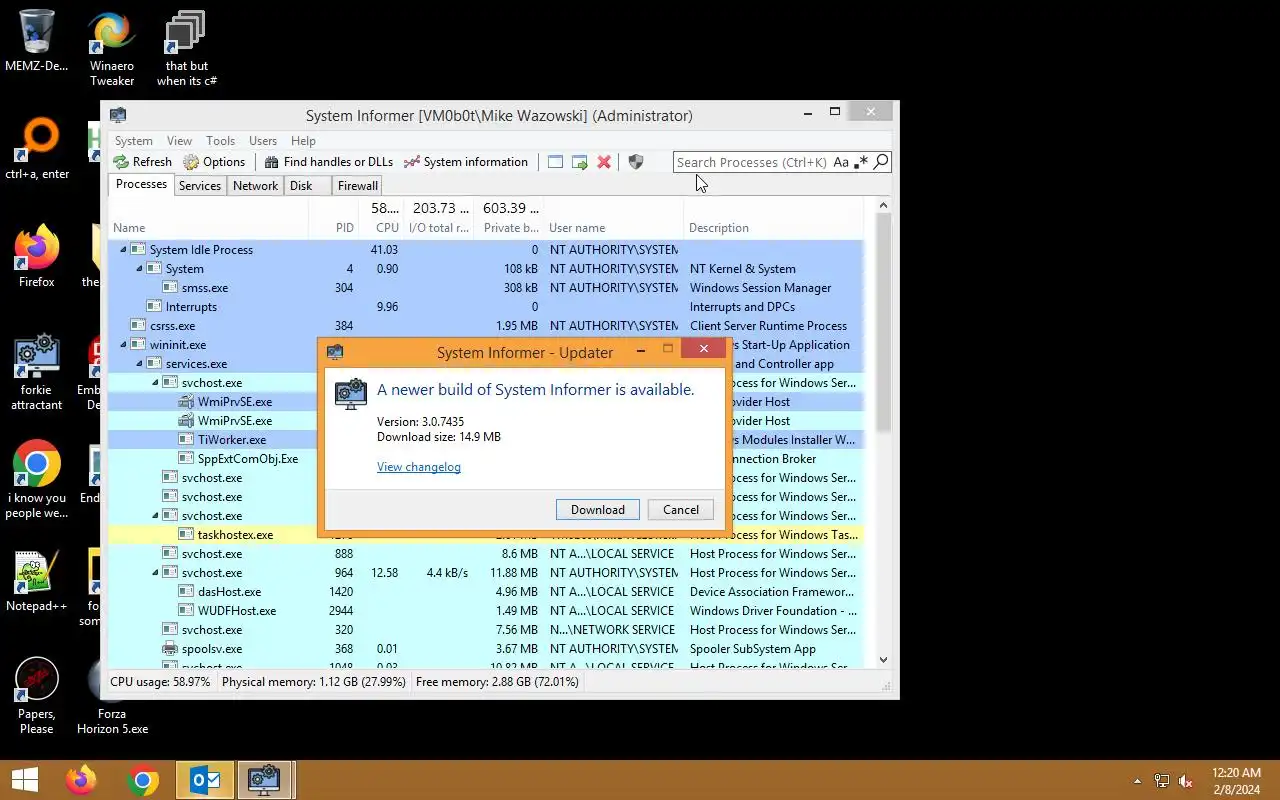Image resolution: width=1280 pixels, height=800 pixels.
Task: Select the Interrupts row
Action: (485, 307)
